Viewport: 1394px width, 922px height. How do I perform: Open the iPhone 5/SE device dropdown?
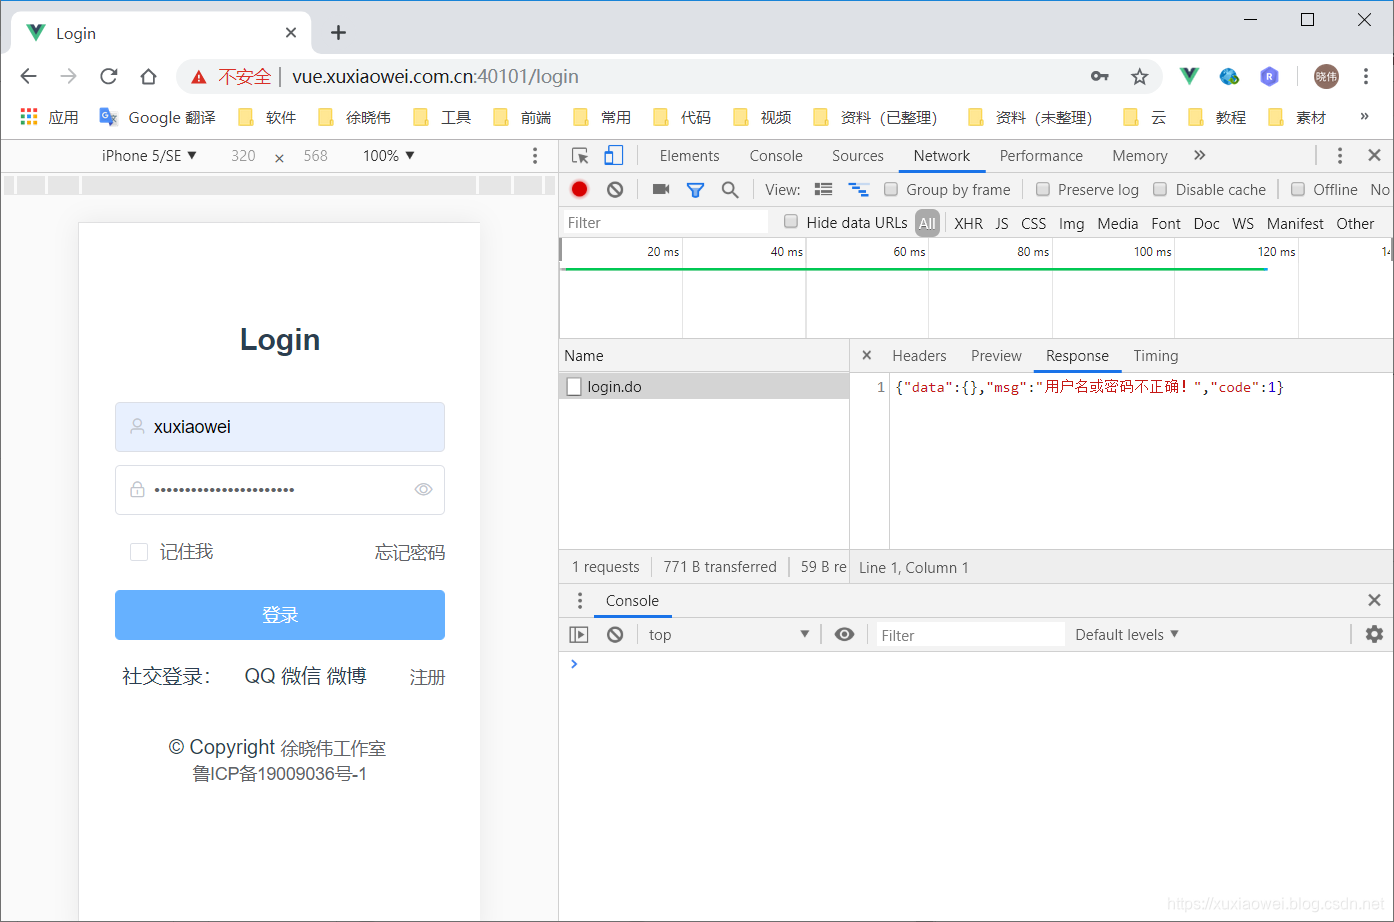(148, 155)
